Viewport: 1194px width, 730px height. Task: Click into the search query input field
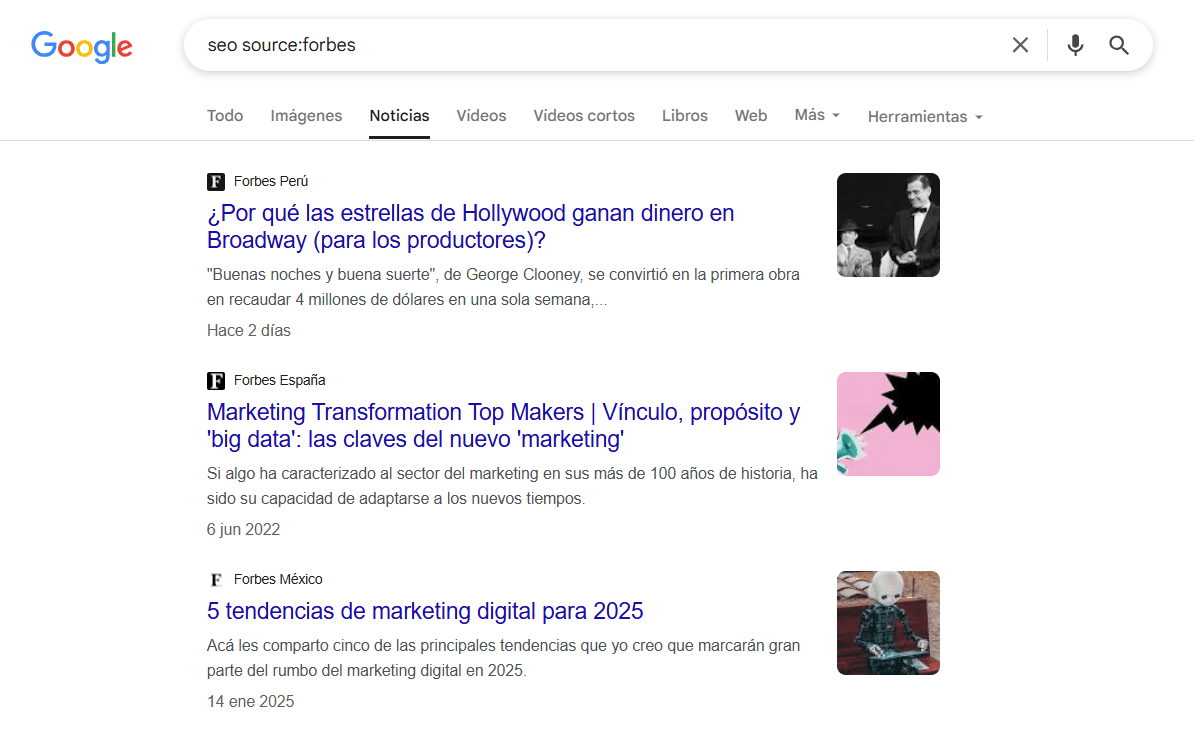click(590, 45)
